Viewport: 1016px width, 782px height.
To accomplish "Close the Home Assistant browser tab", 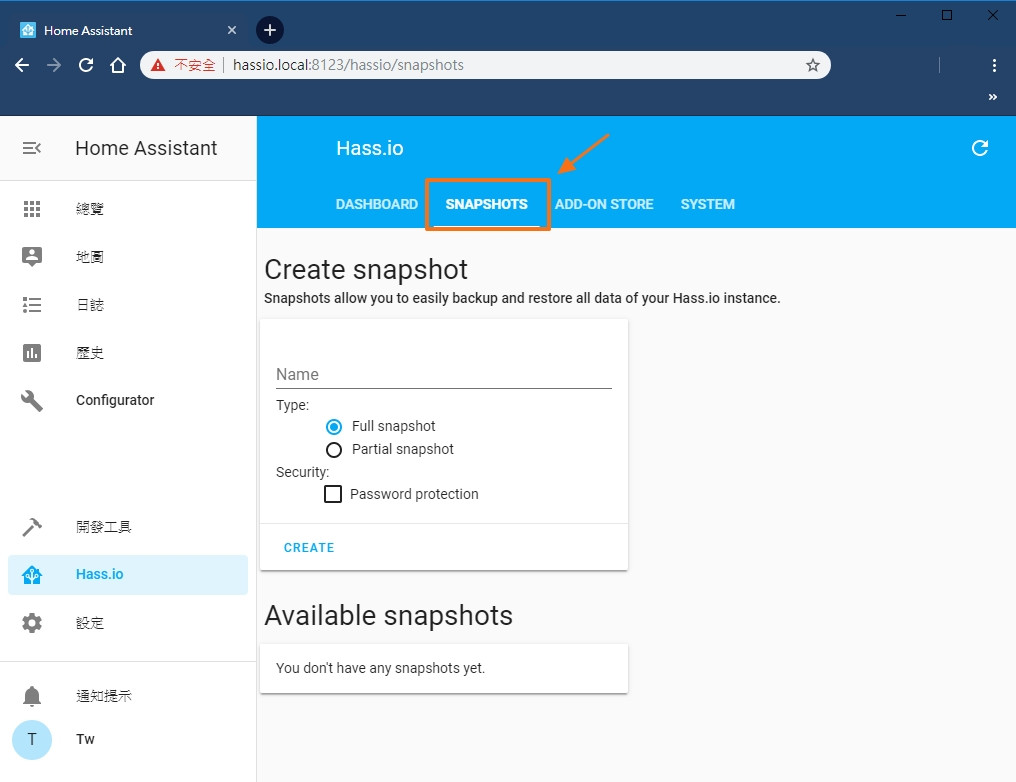I will 232,30.
